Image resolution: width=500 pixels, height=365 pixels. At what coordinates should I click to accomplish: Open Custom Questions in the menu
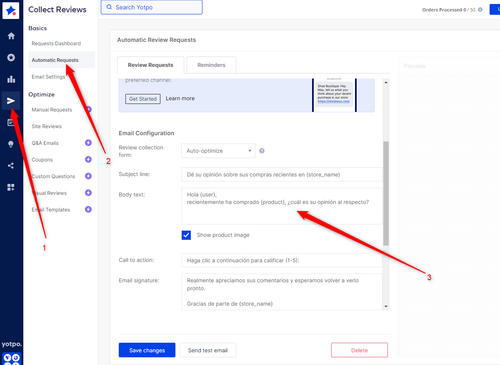[x=53, y=176]
